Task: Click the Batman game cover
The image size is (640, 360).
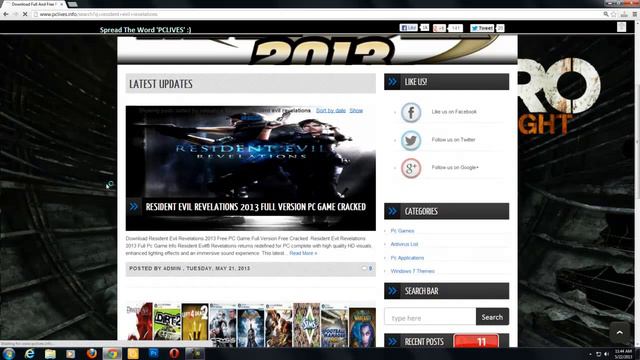Action: point(250,325)
